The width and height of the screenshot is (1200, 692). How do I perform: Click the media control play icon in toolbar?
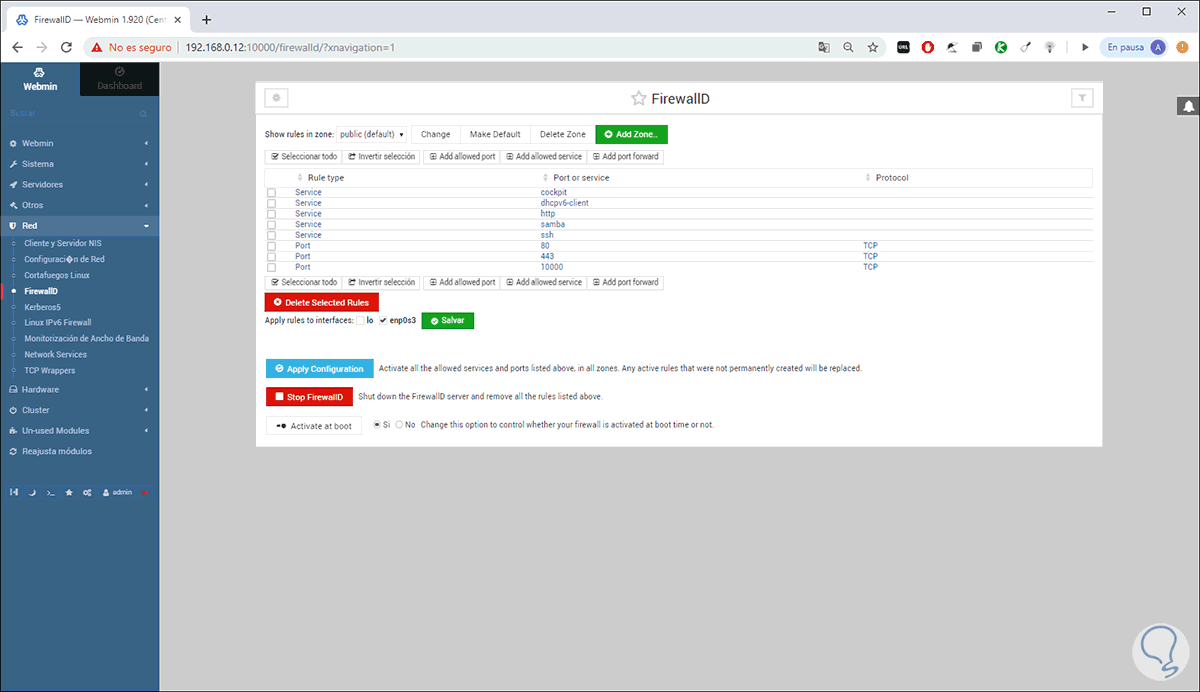(1085, 47)
